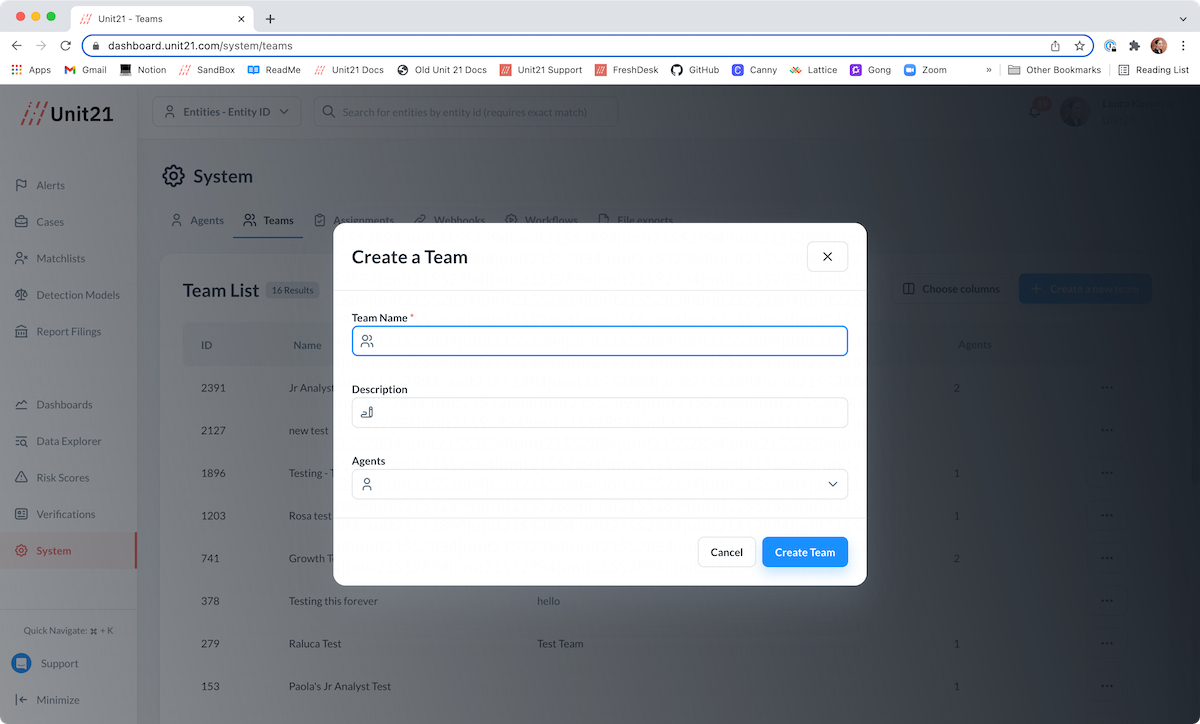The height and width of the screenshot is (724, 1200).
Task: Close the Create a Team dialog
Action: (x=827, y=257)
